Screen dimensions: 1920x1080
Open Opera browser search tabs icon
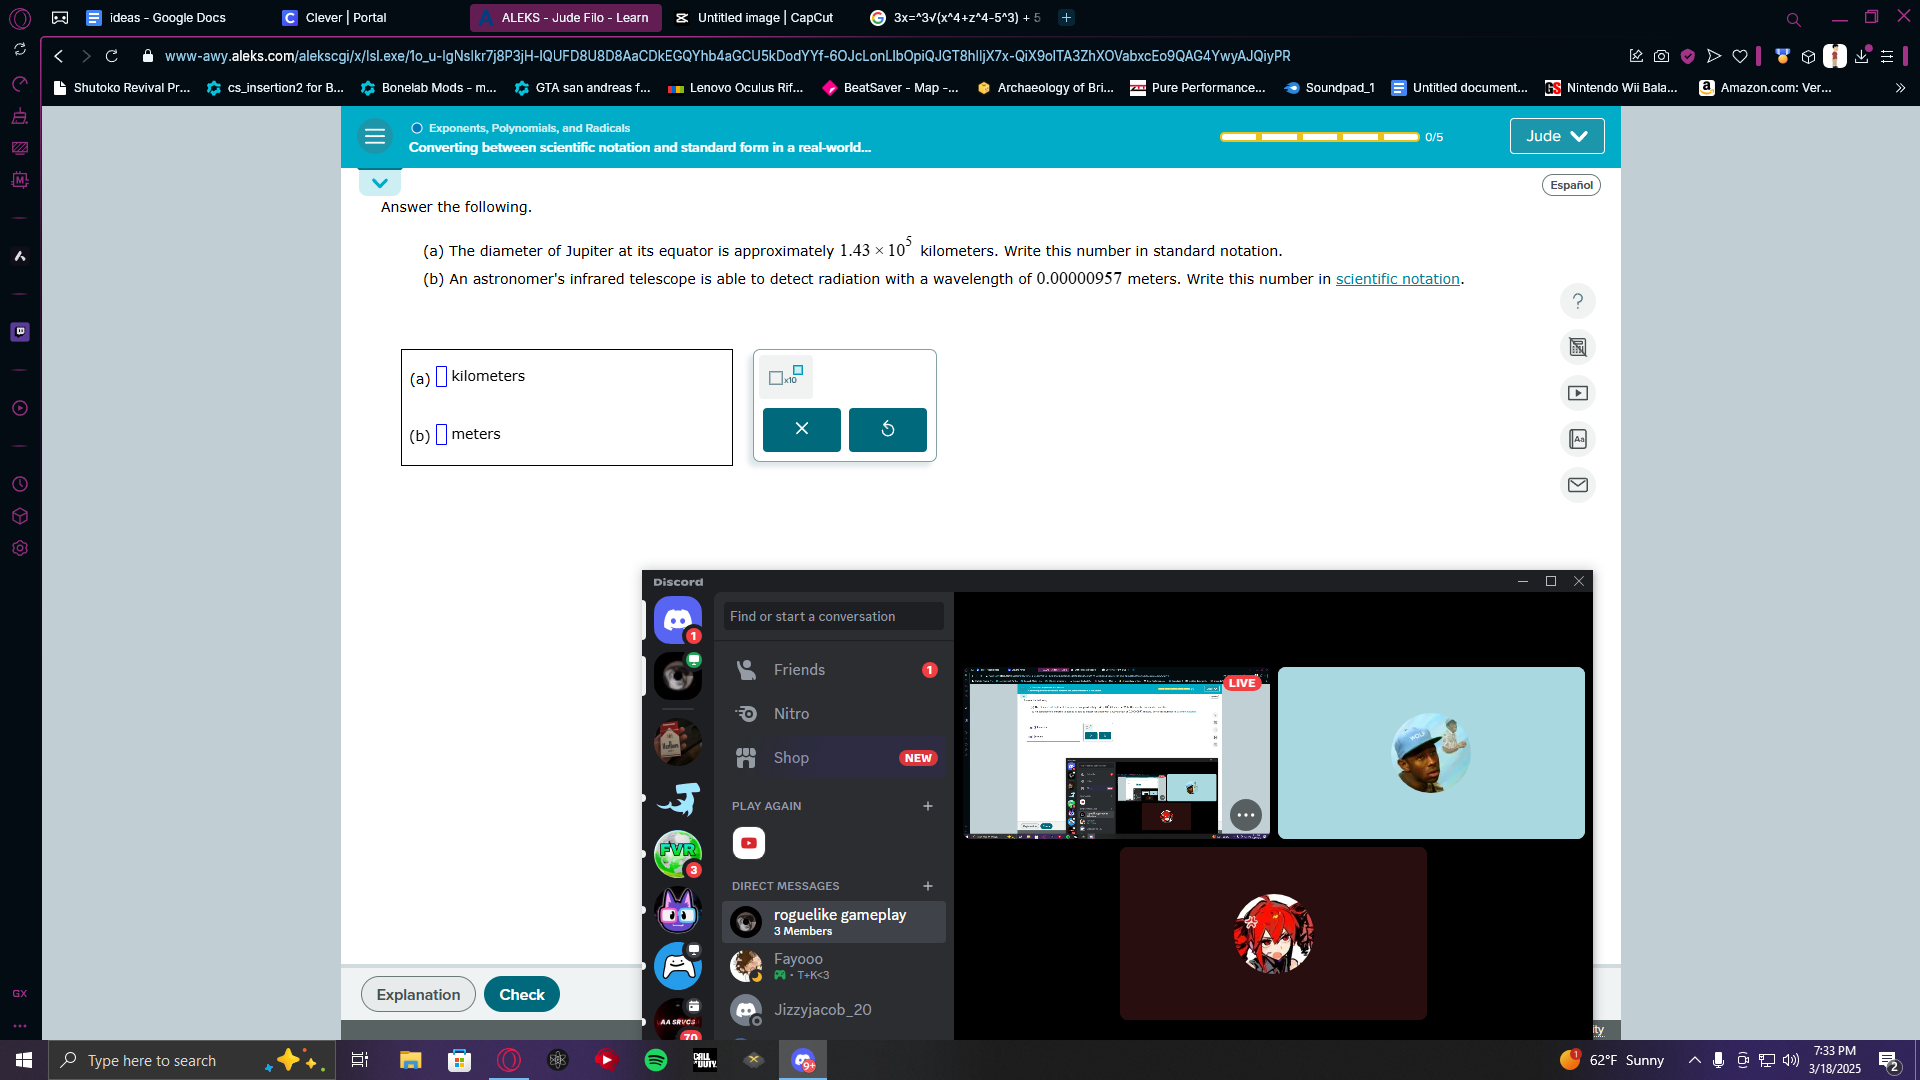pos(1793,18)
